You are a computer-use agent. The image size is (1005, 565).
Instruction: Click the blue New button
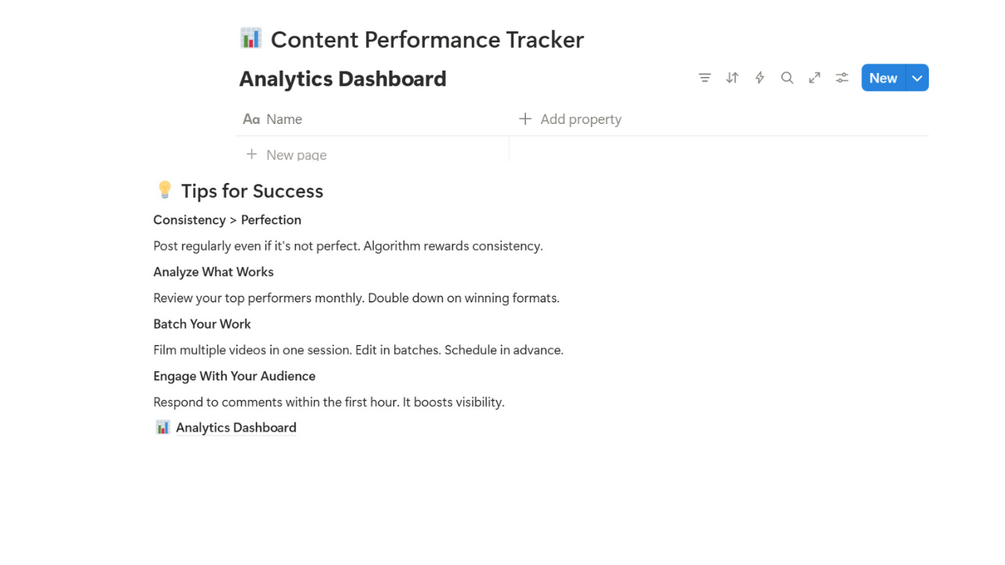[883, 78]
